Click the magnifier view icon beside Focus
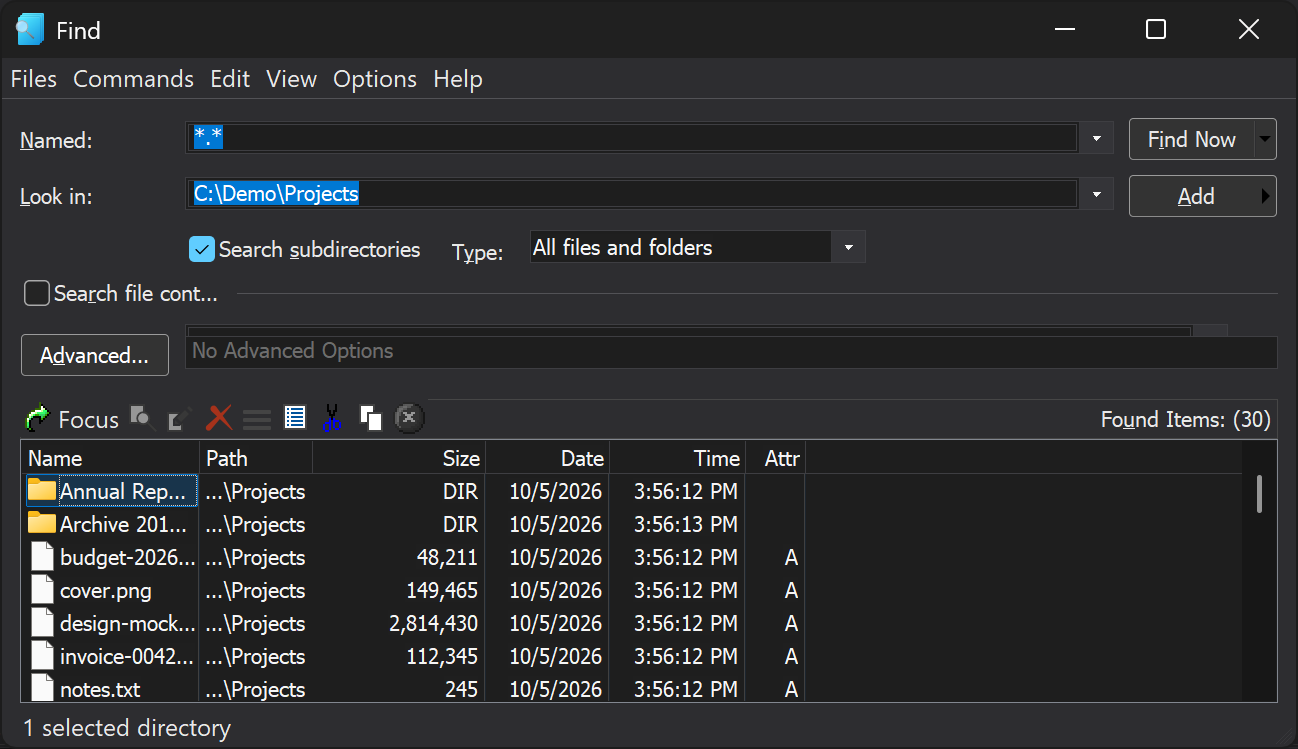The image size is (1298, 749). pyautogui.click(x=143, y=418)
